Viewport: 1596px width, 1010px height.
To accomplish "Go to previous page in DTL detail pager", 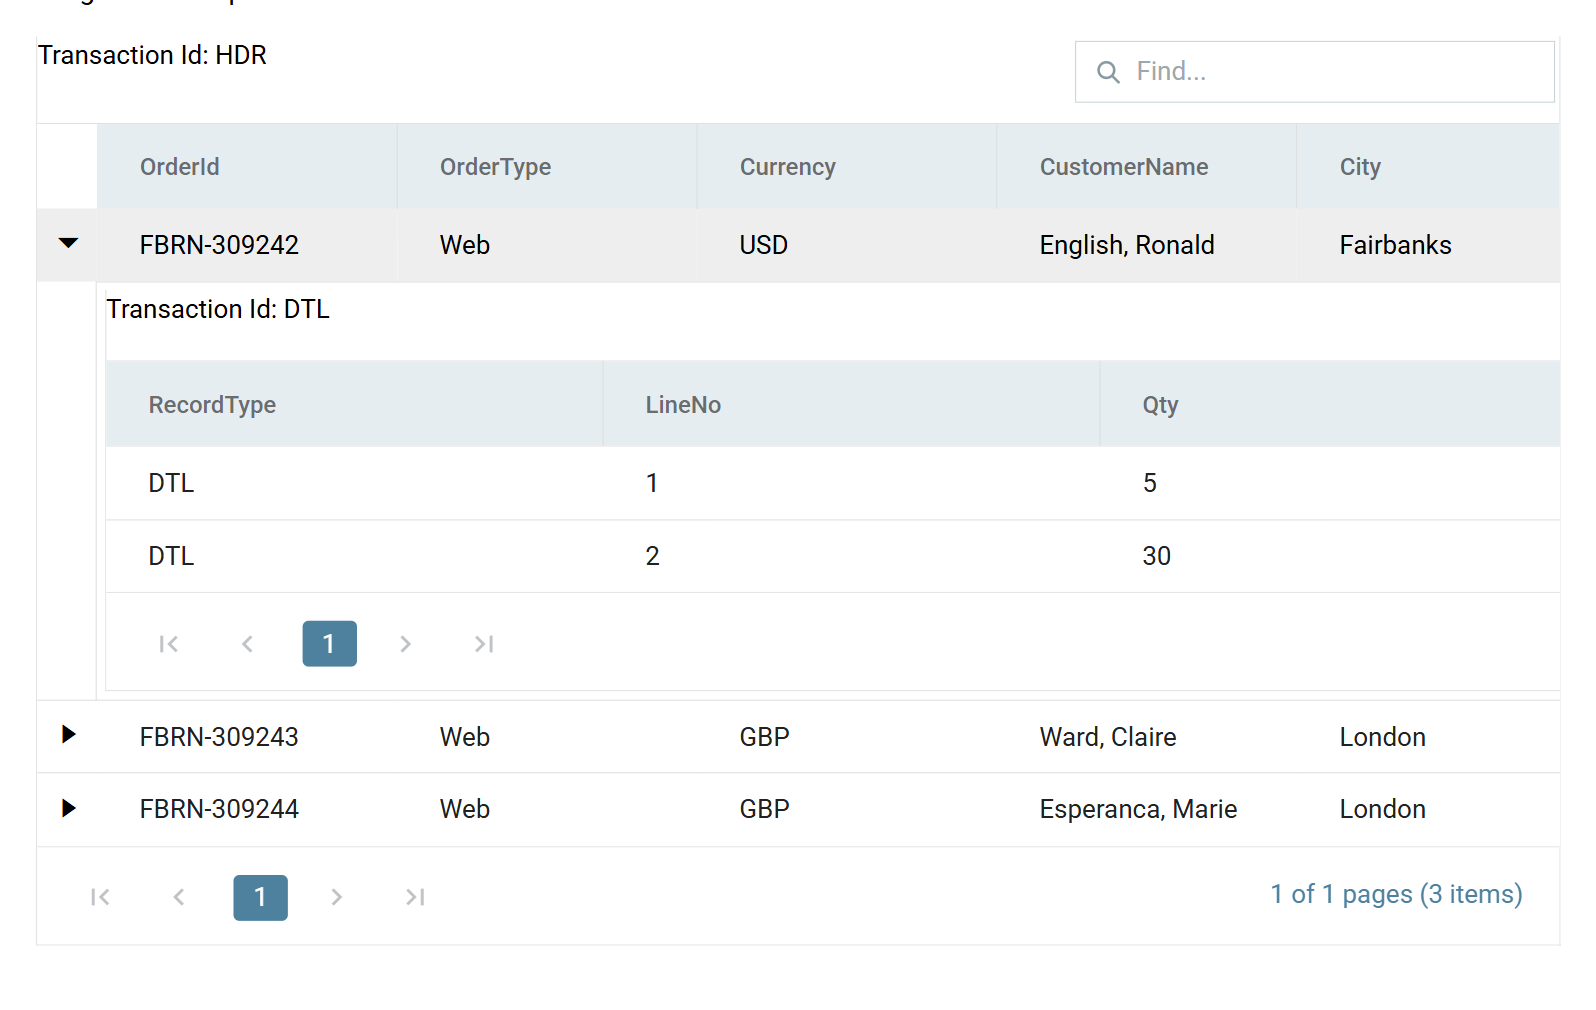I will tap(247, 644).
